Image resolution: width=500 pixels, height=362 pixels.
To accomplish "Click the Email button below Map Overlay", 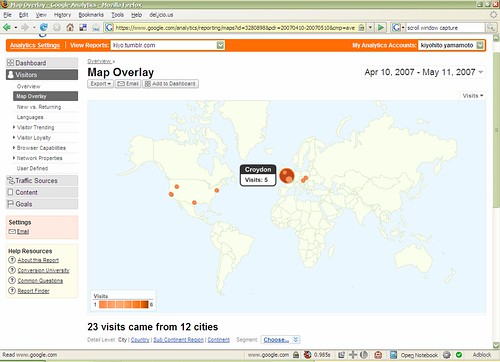I will [x=128, y=84].
